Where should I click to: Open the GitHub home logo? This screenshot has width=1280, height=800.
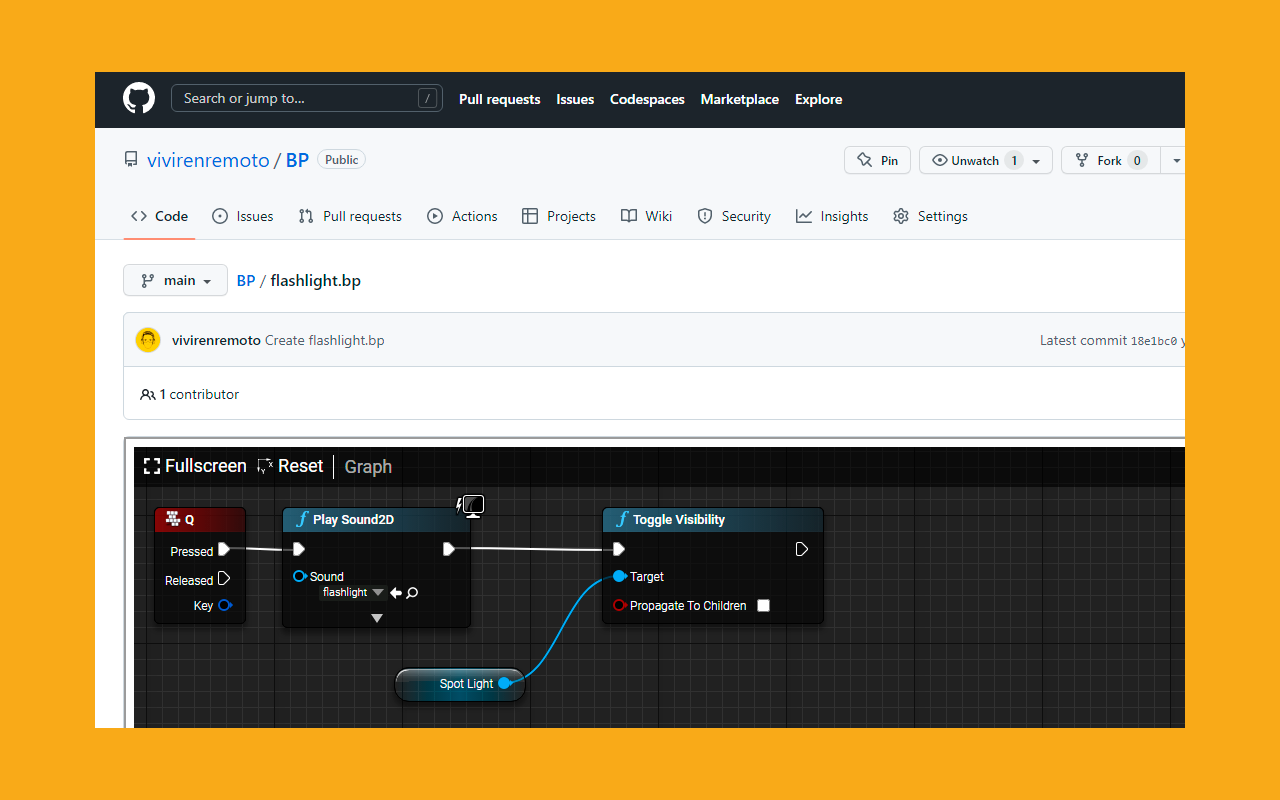coord(139,98)
